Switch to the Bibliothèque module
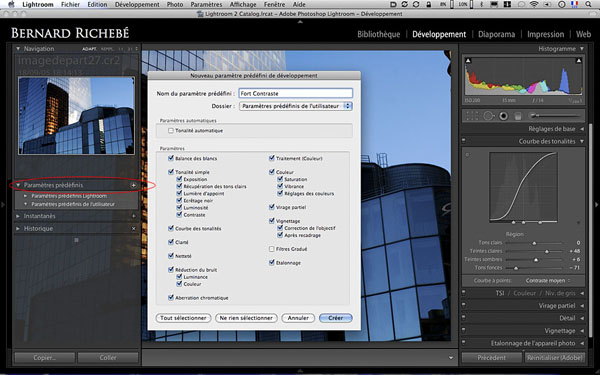 [x=378, y=34]
